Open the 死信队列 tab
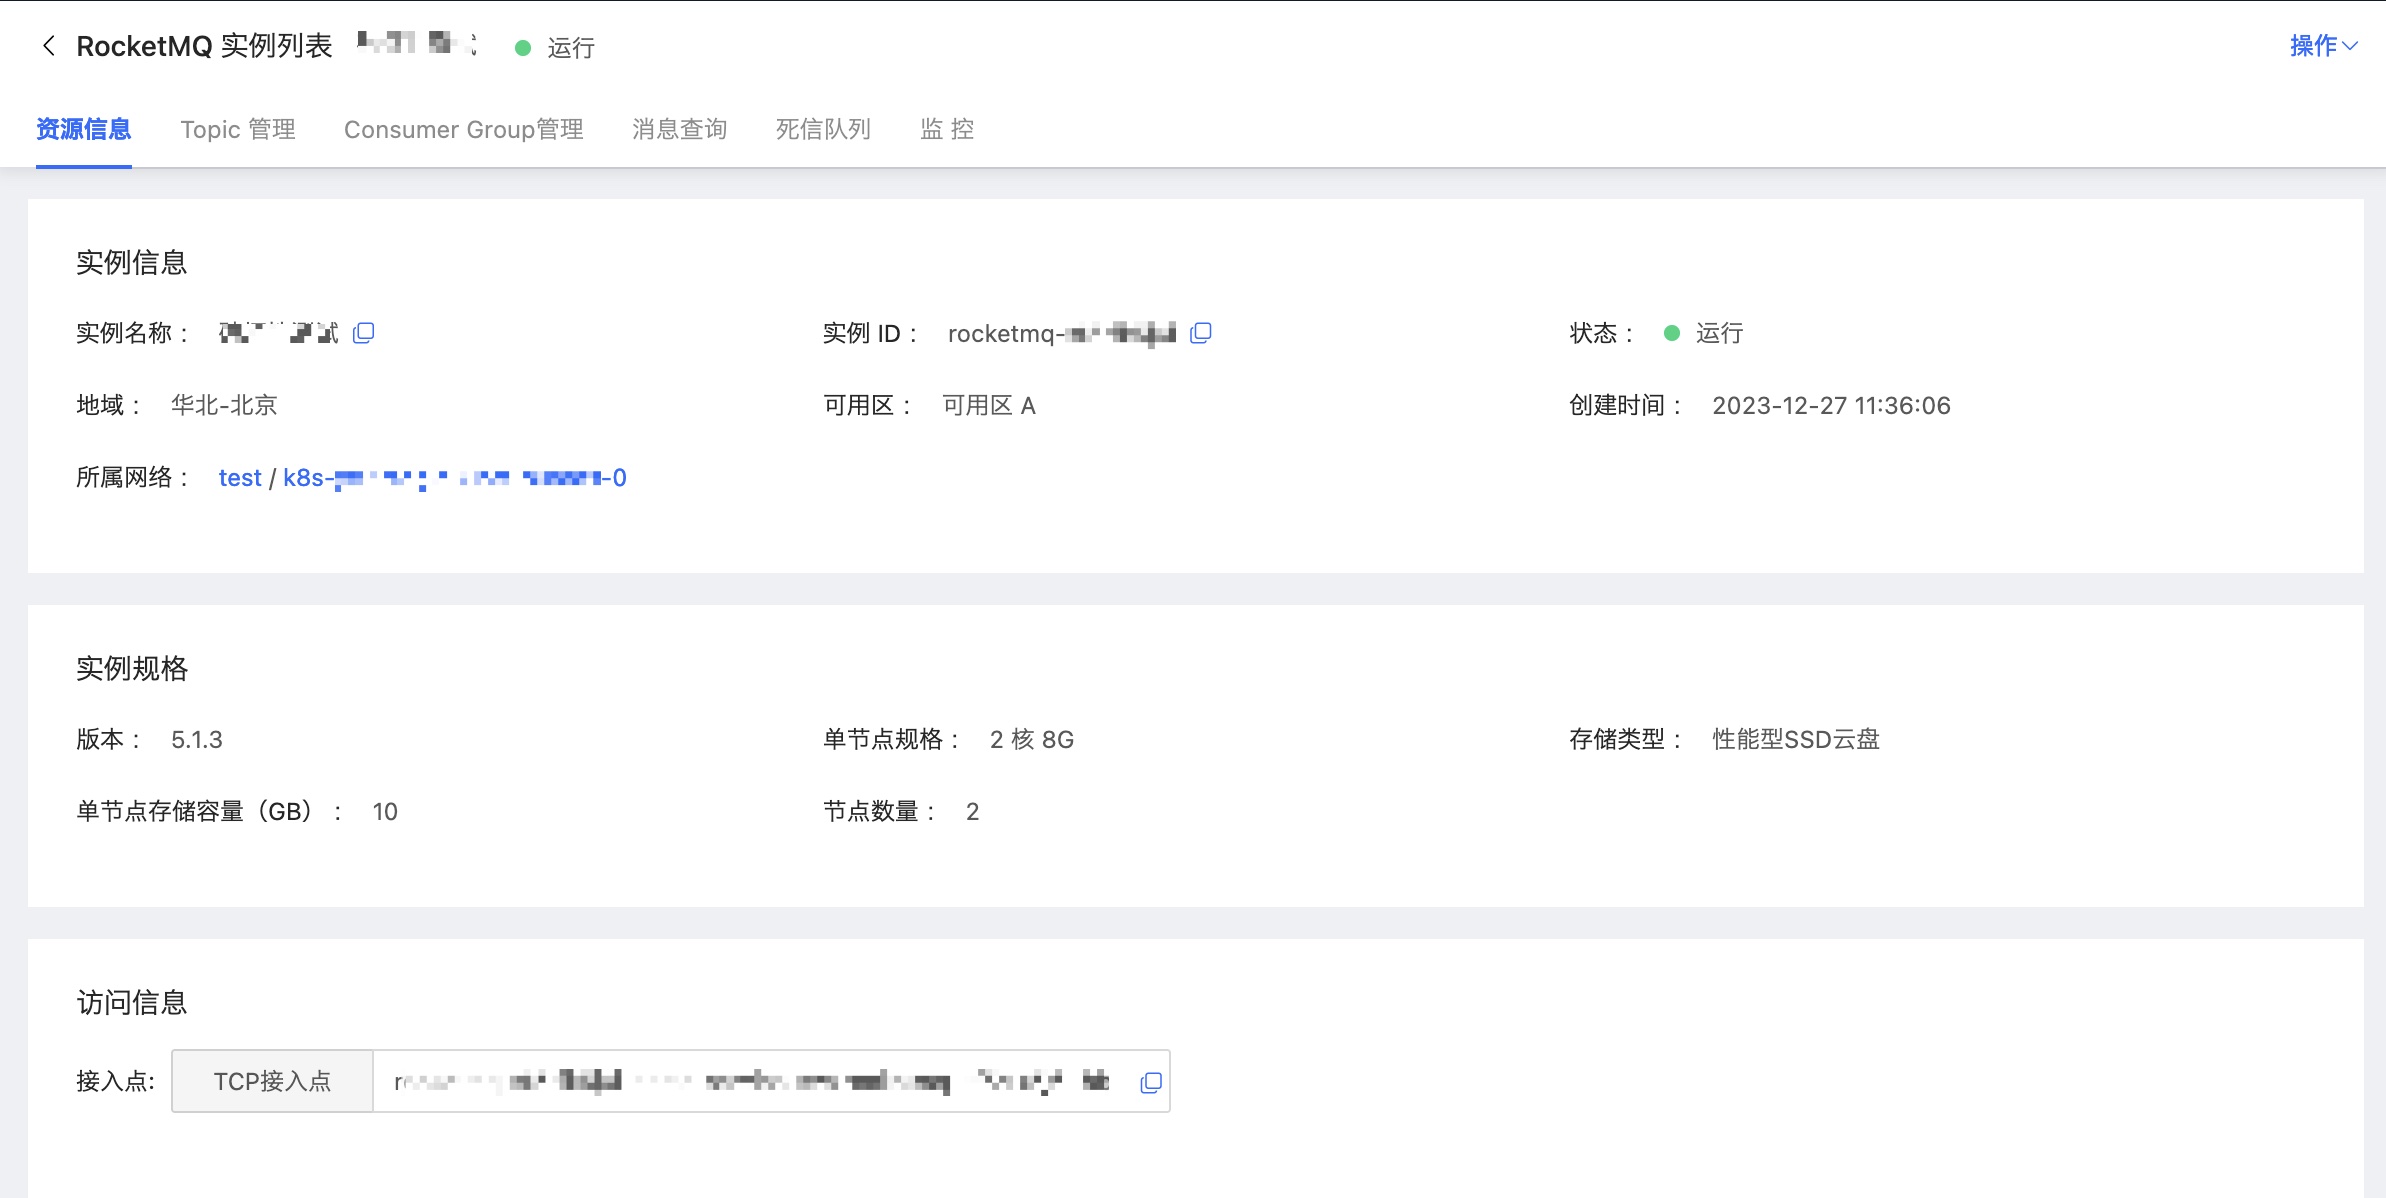2386x1198 pixels. tap(824, 130)
